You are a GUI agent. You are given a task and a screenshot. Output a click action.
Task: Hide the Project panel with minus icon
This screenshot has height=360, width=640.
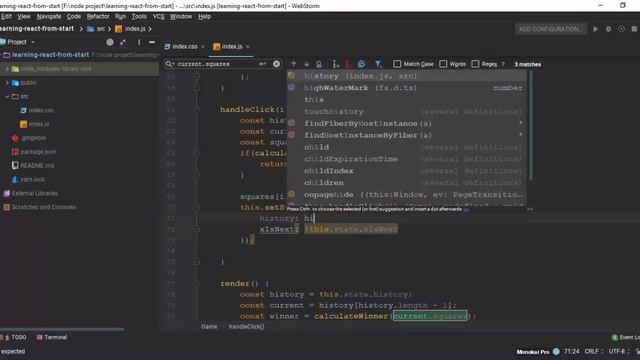pos(152,42)
